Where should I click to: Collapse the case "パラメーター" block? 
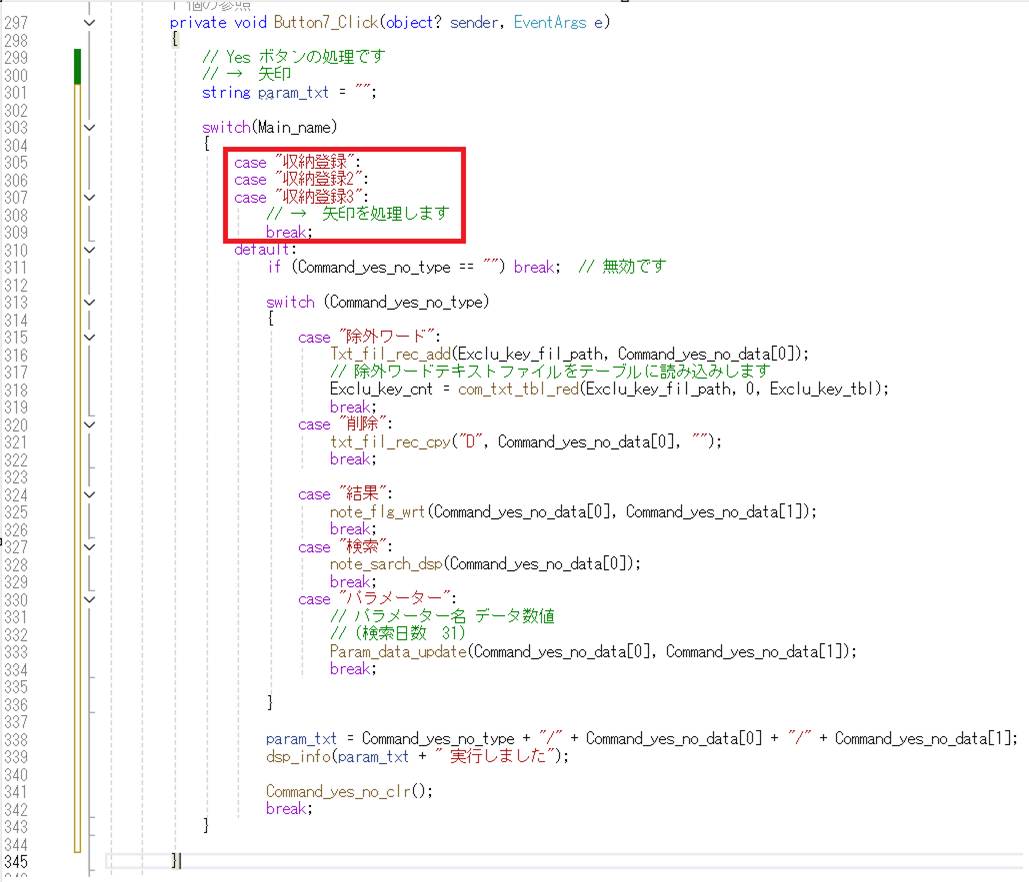point(90,599)
